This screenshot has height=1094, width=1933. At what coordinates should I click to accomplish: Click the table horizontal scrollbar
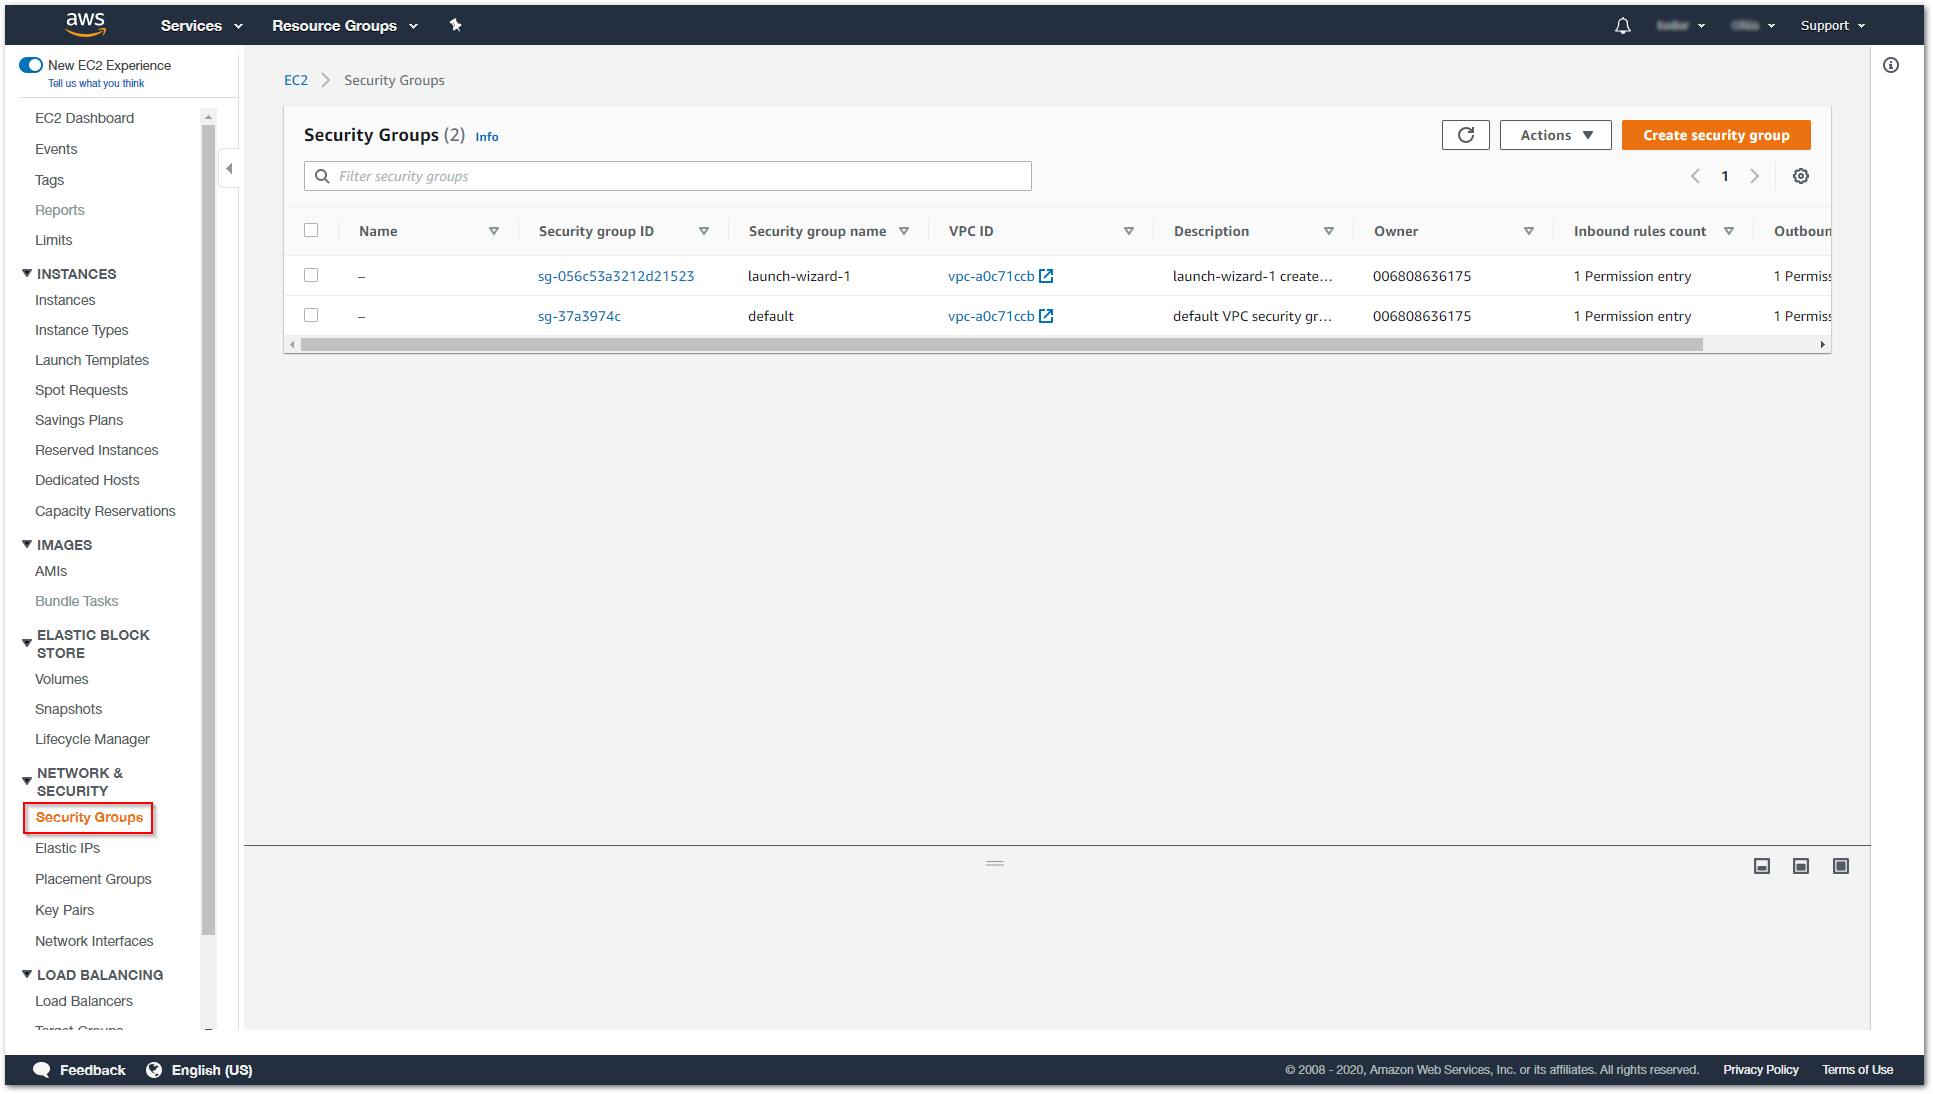(1001, 344)
